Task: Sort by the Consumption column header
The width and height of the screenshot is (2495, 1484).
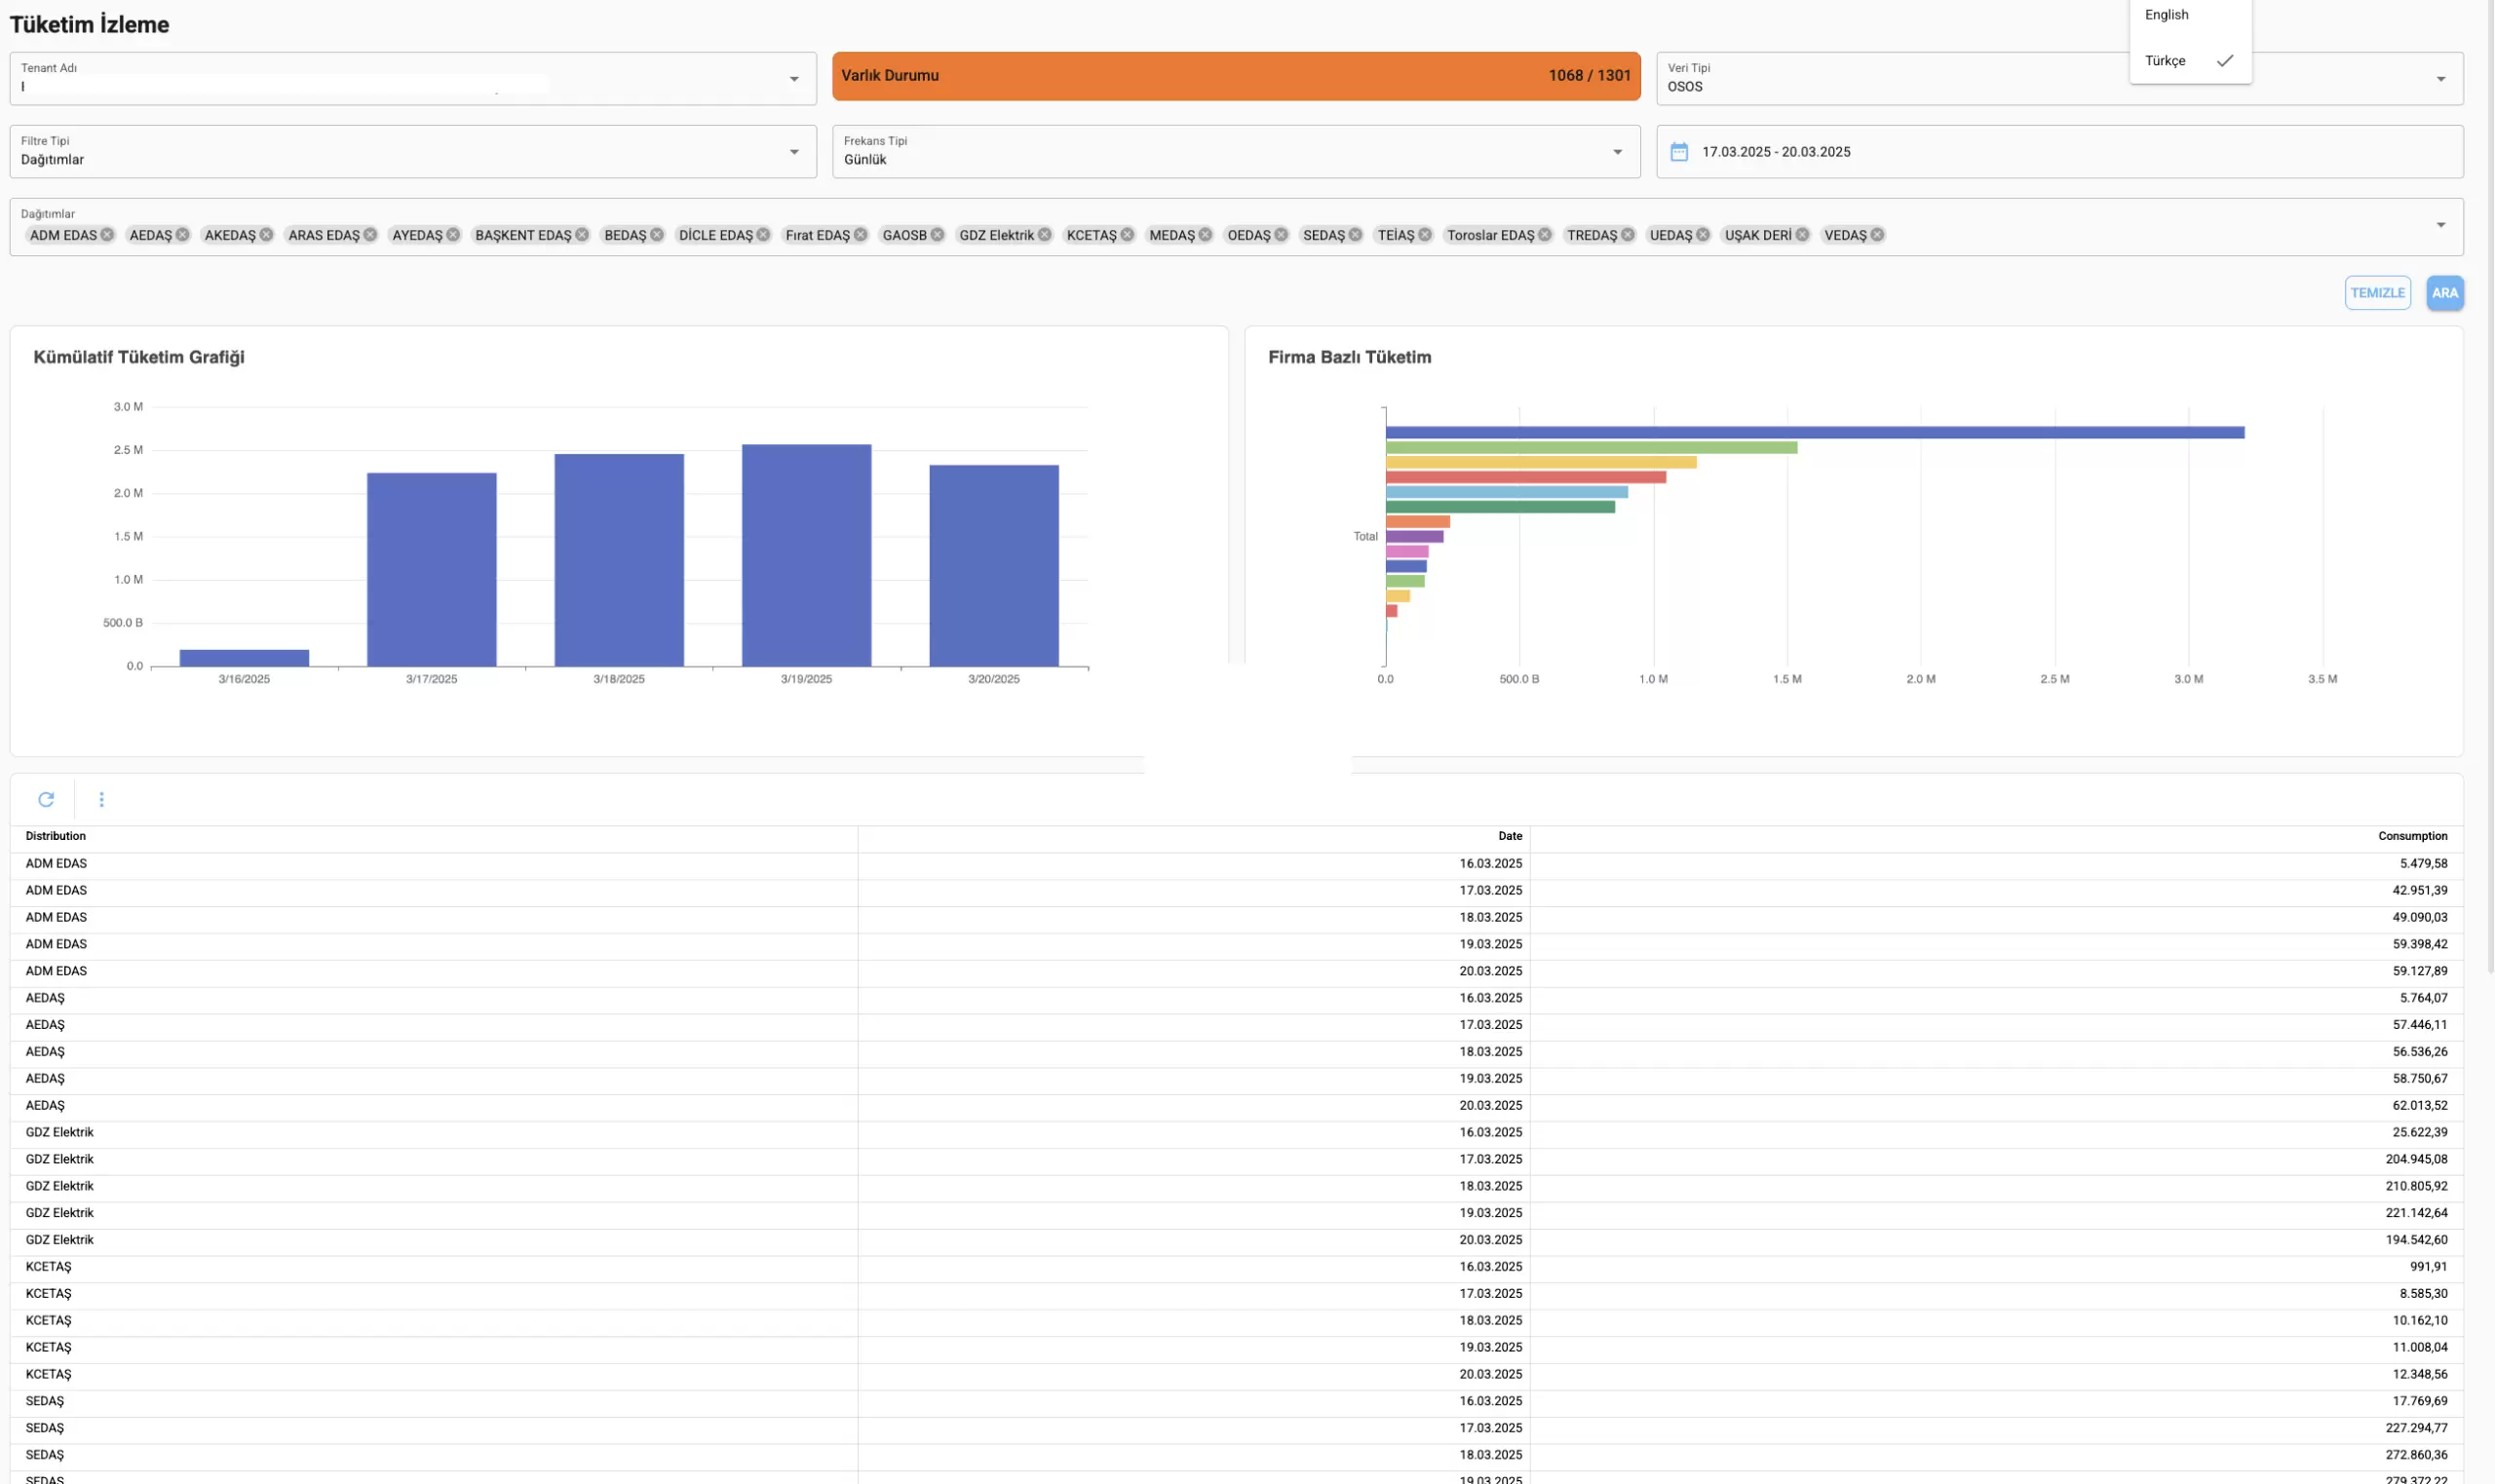Action: click(x=2412, y=836)
